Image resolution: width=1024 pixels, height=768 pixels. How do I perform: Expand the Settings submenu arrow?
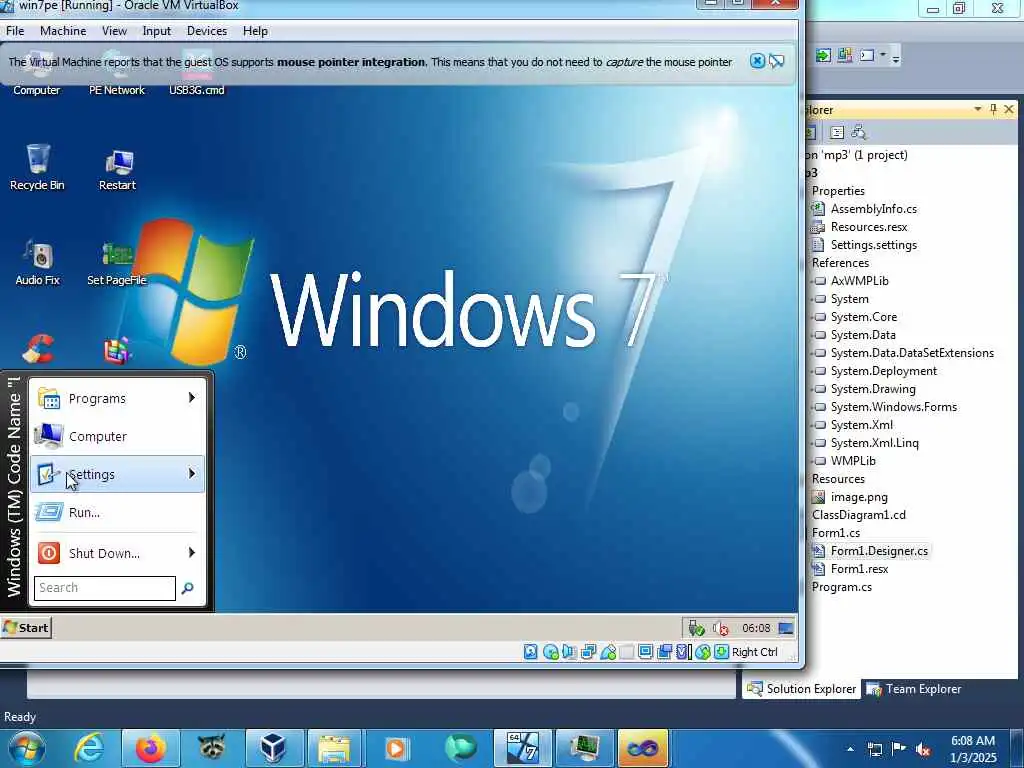(x=192, y=473)
